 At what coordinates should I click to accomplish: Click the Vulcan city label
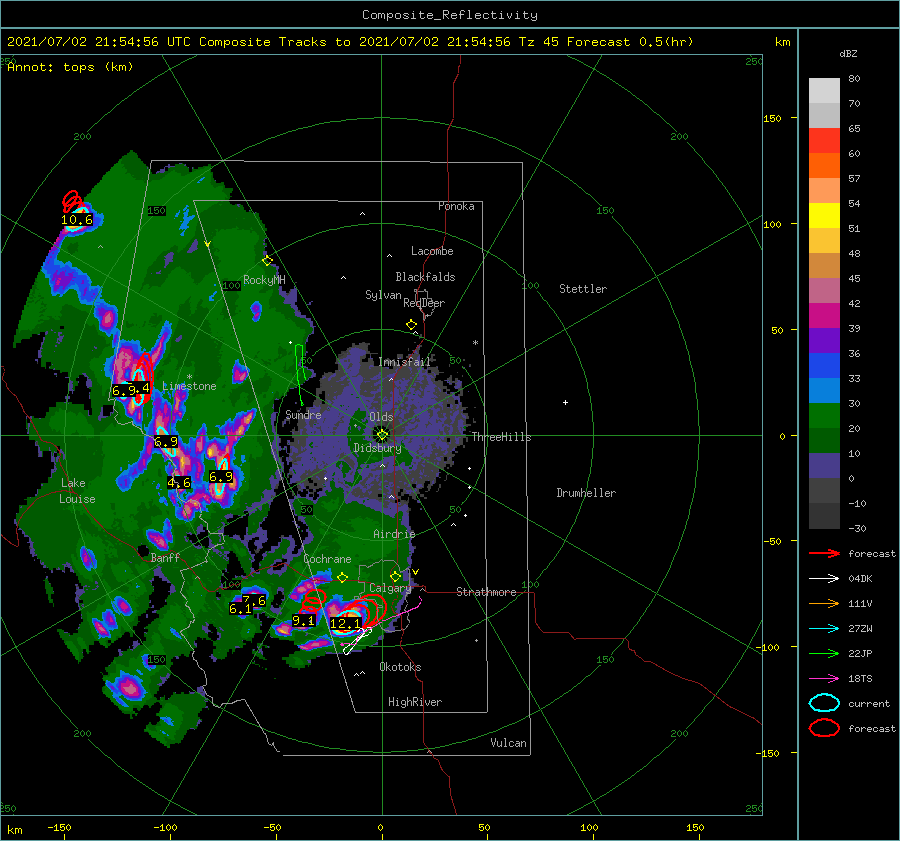509,743
